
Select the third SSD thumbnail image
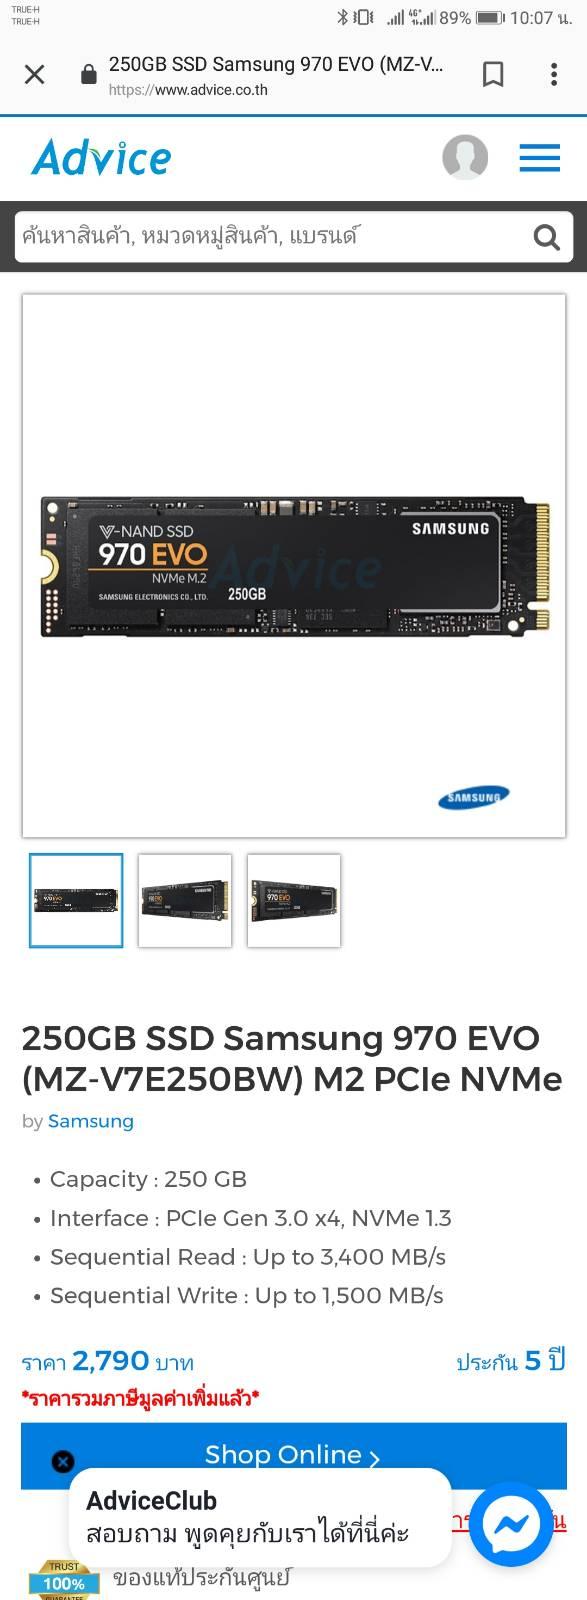coord(294,900)
